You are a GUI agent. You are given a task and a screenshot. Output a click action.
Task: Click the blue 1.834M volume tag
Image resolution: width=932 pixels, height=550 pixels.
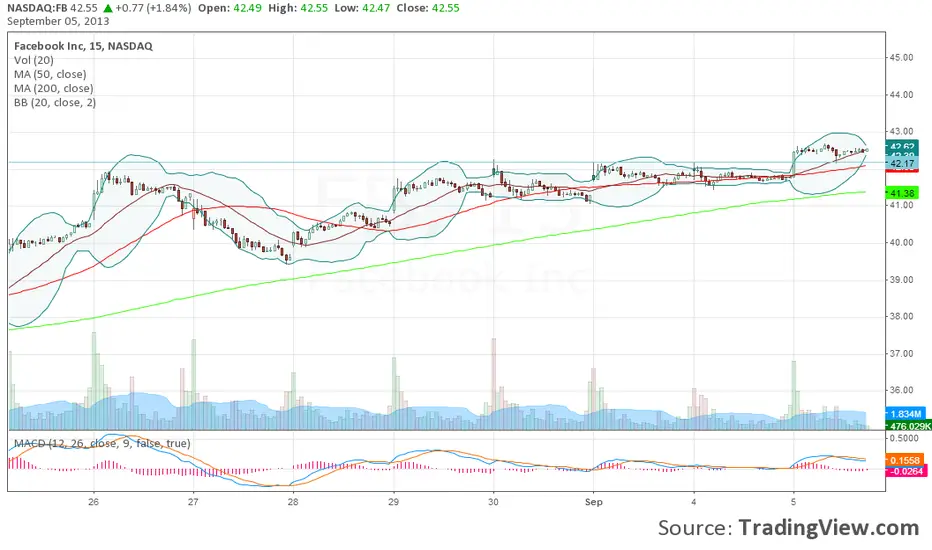tap(905, 414)
